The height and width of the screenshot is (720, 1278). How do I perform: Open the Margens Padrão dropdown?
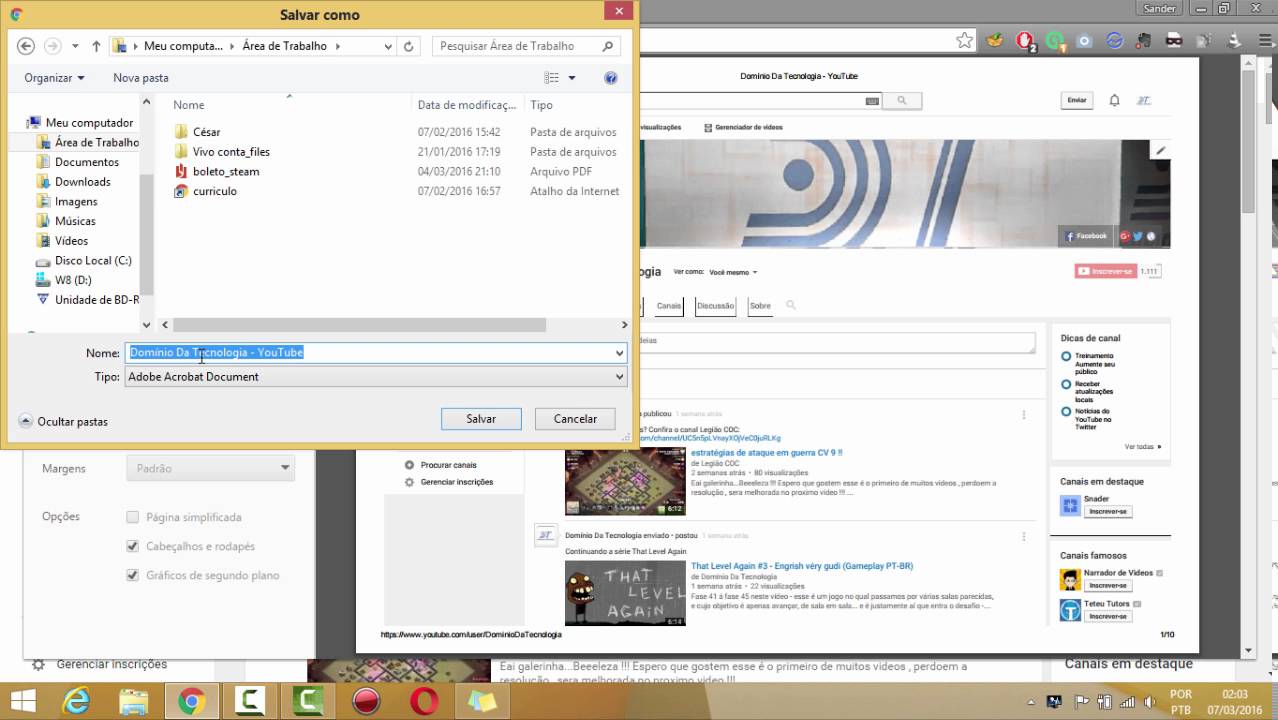pos(210,468)
